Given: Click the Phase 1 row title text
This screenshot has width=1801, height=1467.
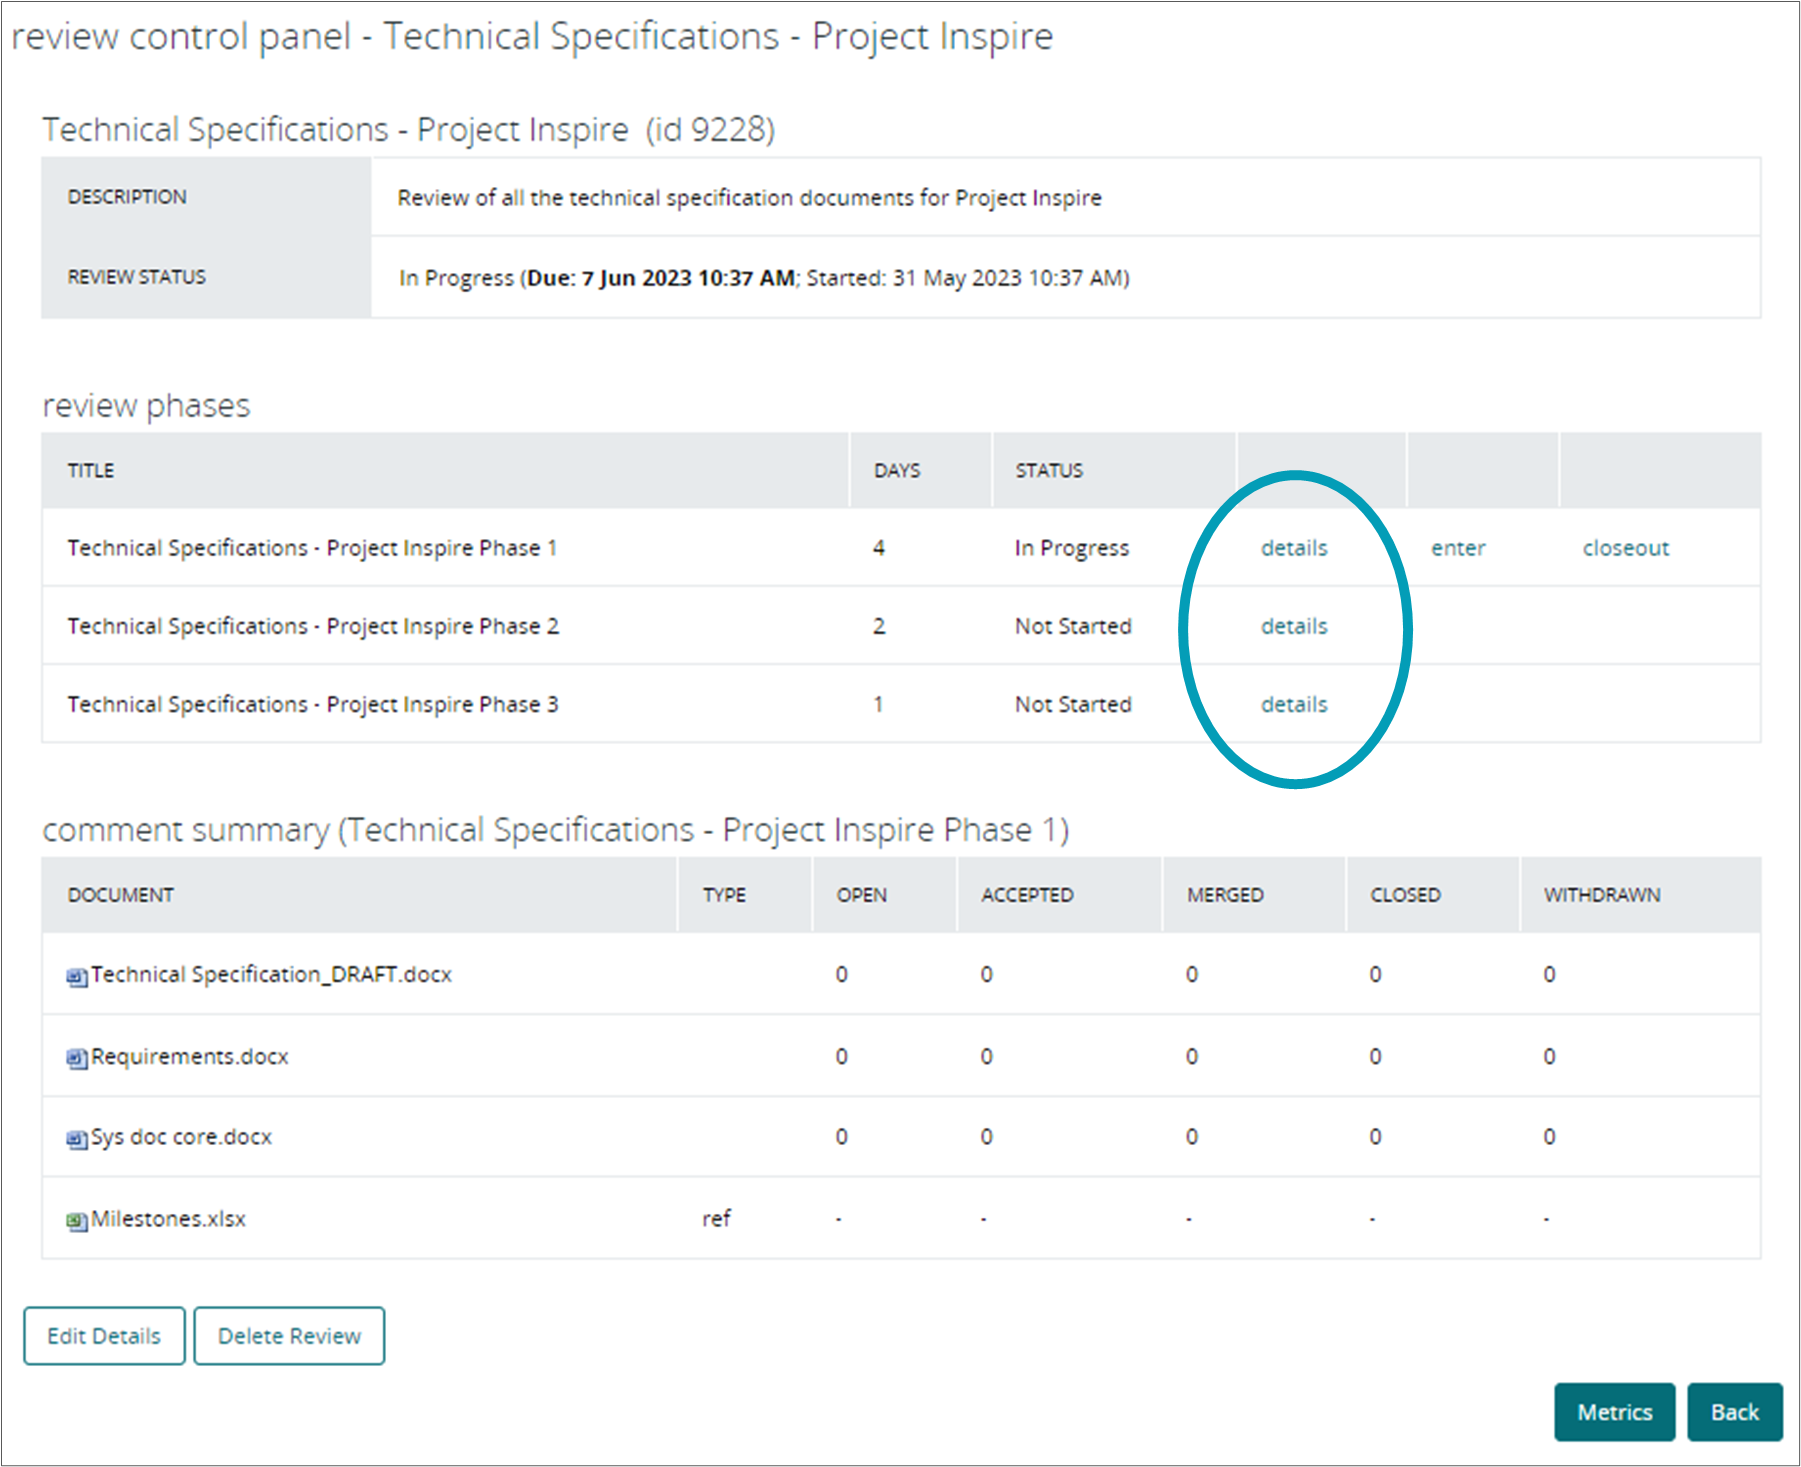Looking at the screenshot, I should pyautogui.click(x=312, y=548).
